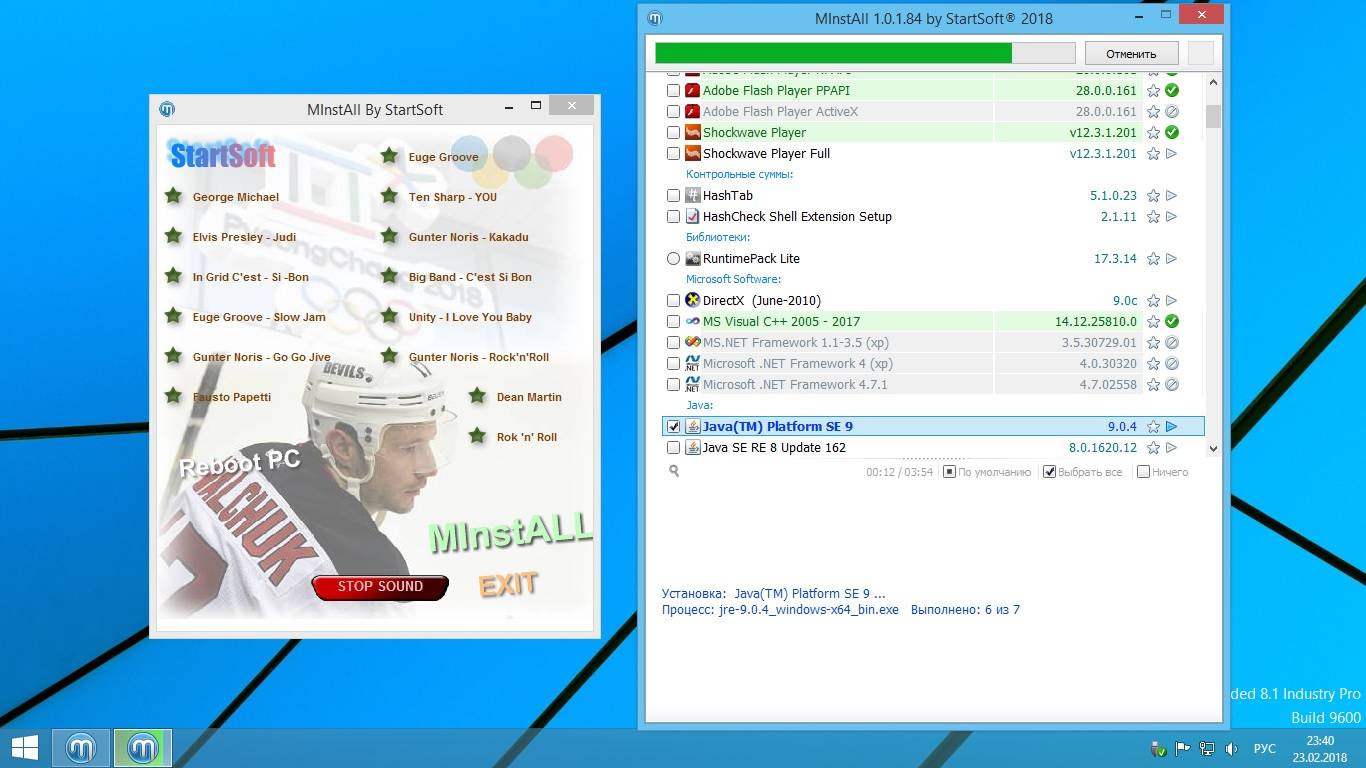Screen dimensions: 1366x768
Task: Click the star icon for RuntimePack Lite
Action: 1153,258
